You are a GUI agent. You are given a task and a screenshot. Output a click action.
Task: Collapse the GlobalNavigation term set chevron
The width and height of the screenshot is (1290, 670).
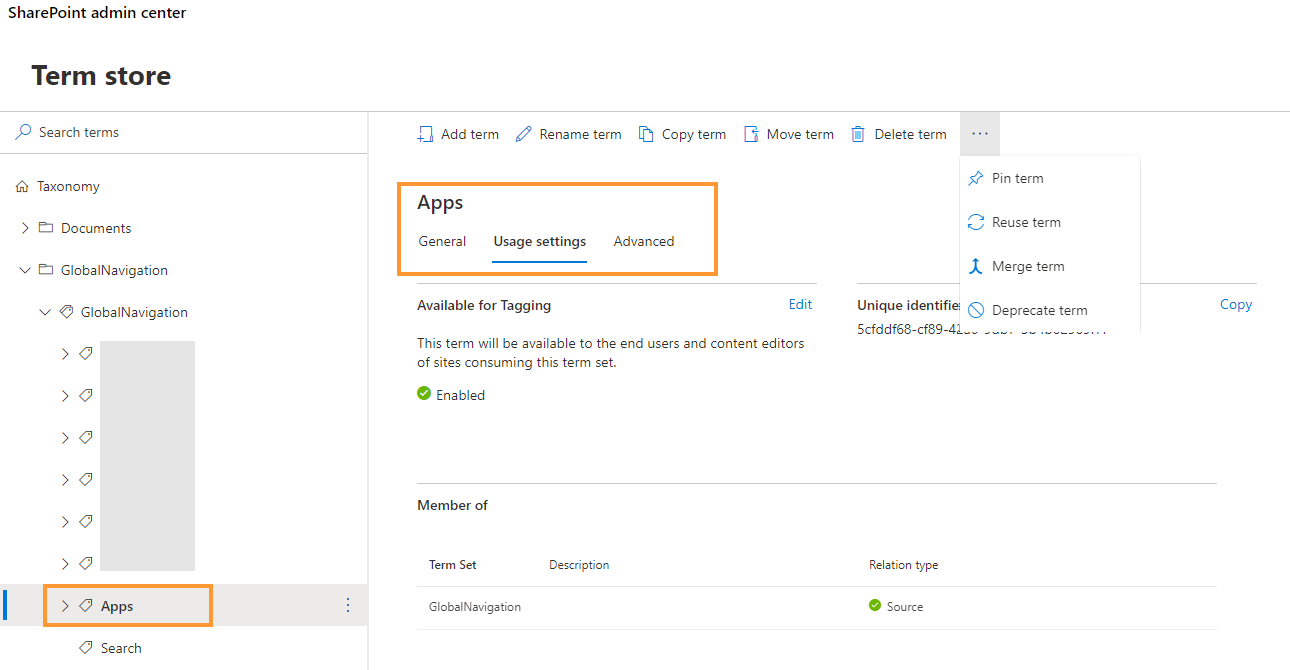coord(45,312)
